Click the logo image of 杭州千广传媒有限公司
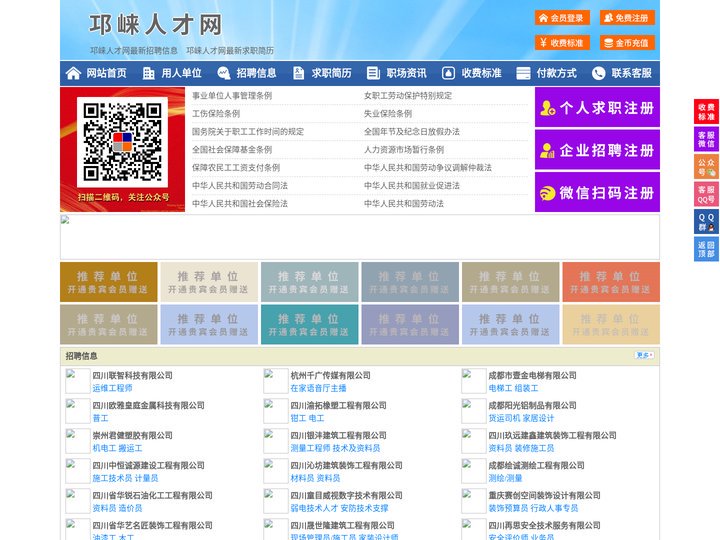The width and height of the screenshot is (720, 540). [276, 381]
